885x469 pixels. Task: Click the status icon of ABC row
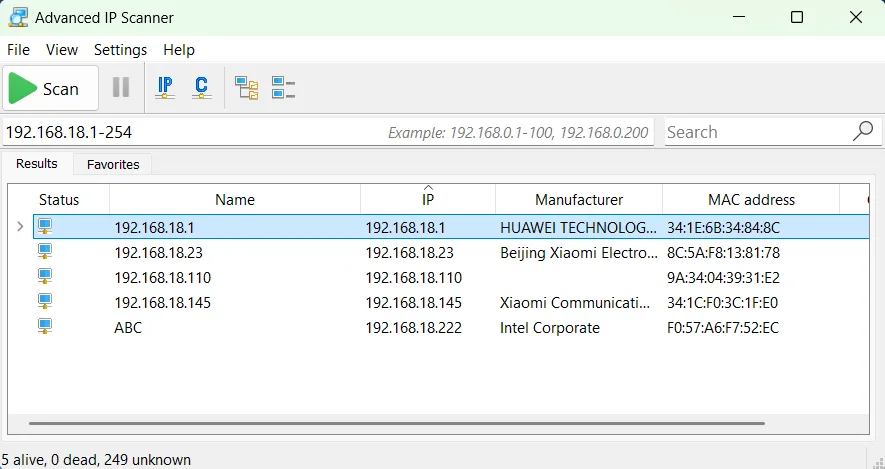click(x=45, y=327)
